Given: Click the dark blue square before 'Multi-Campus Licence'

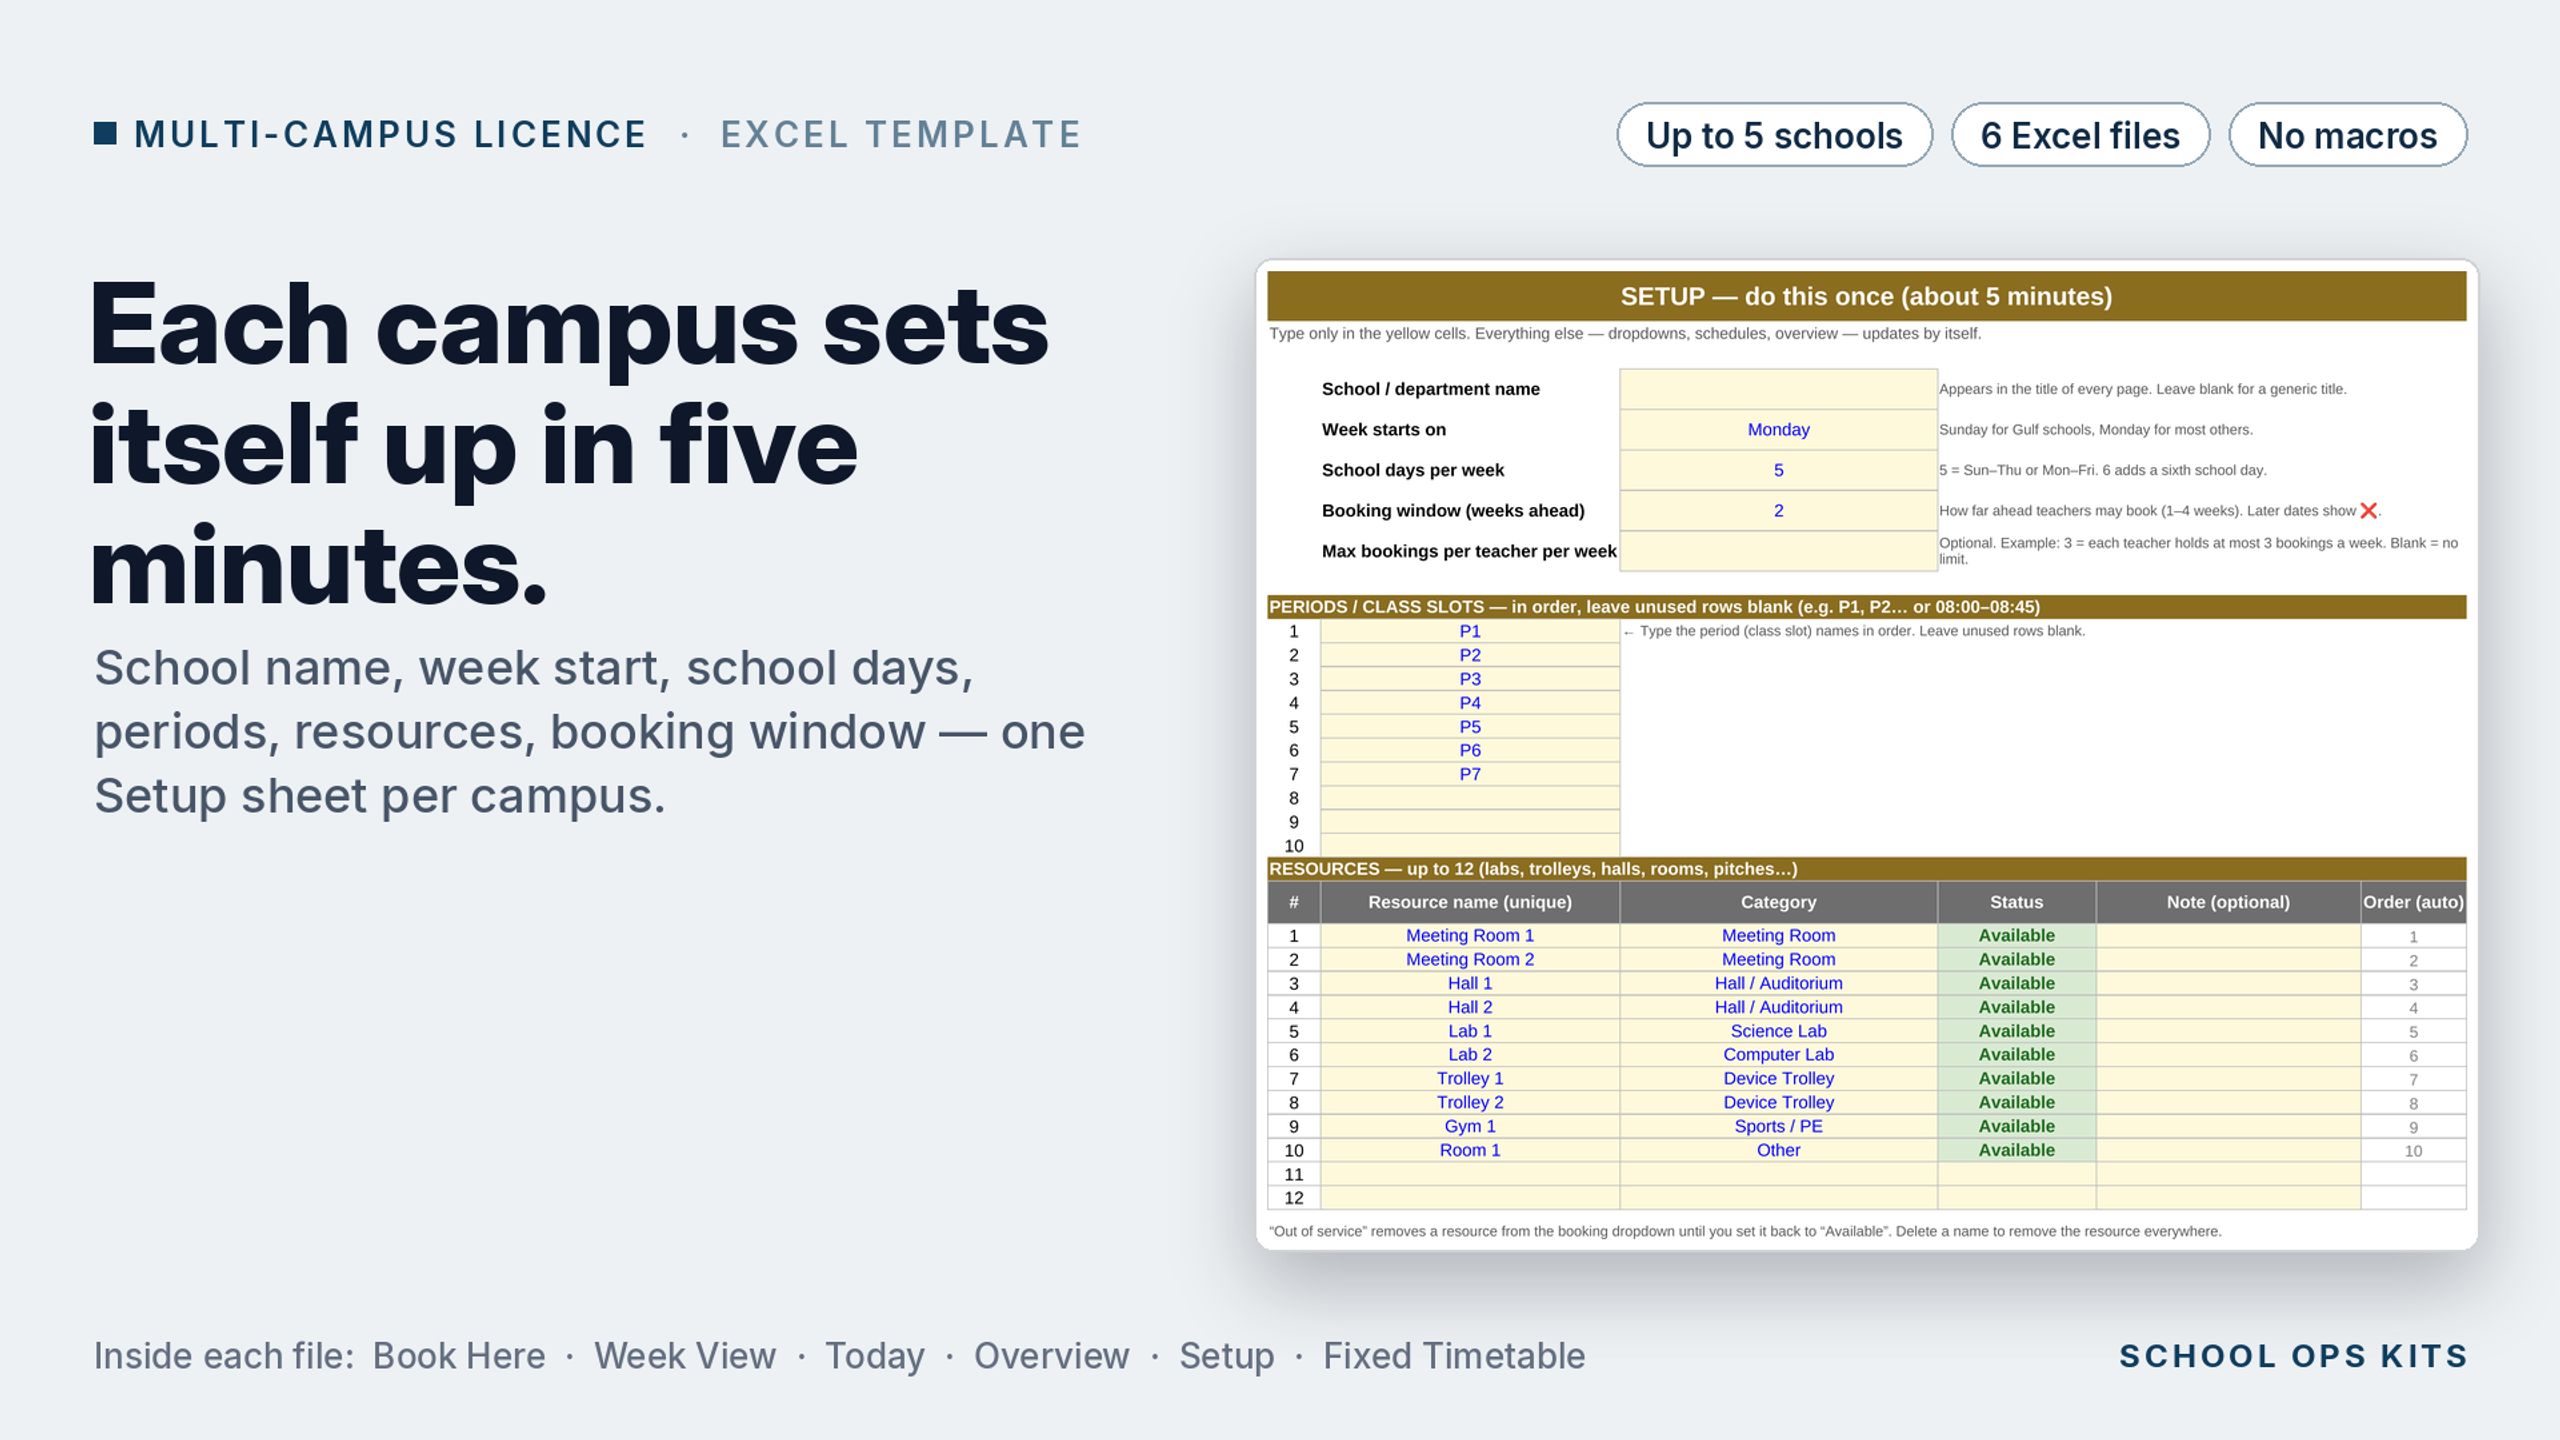Looking at the screenshot, I should coord(105,134).
